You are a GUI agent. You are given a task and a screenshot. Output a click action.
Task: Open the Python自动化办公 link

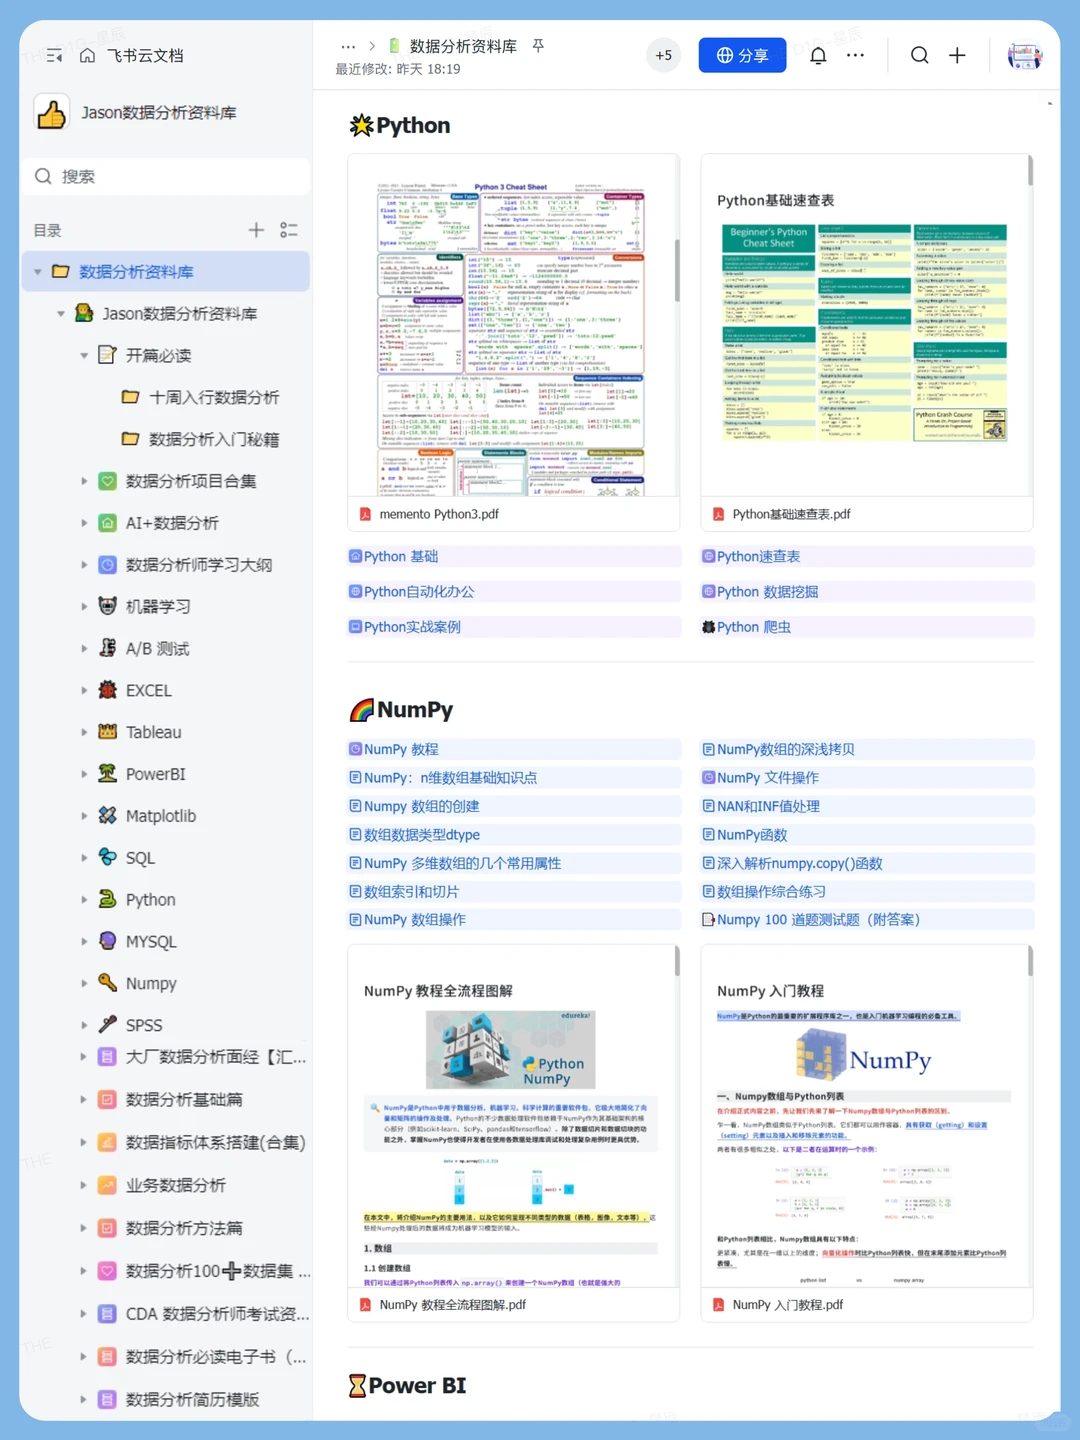(x=418, y=592)
